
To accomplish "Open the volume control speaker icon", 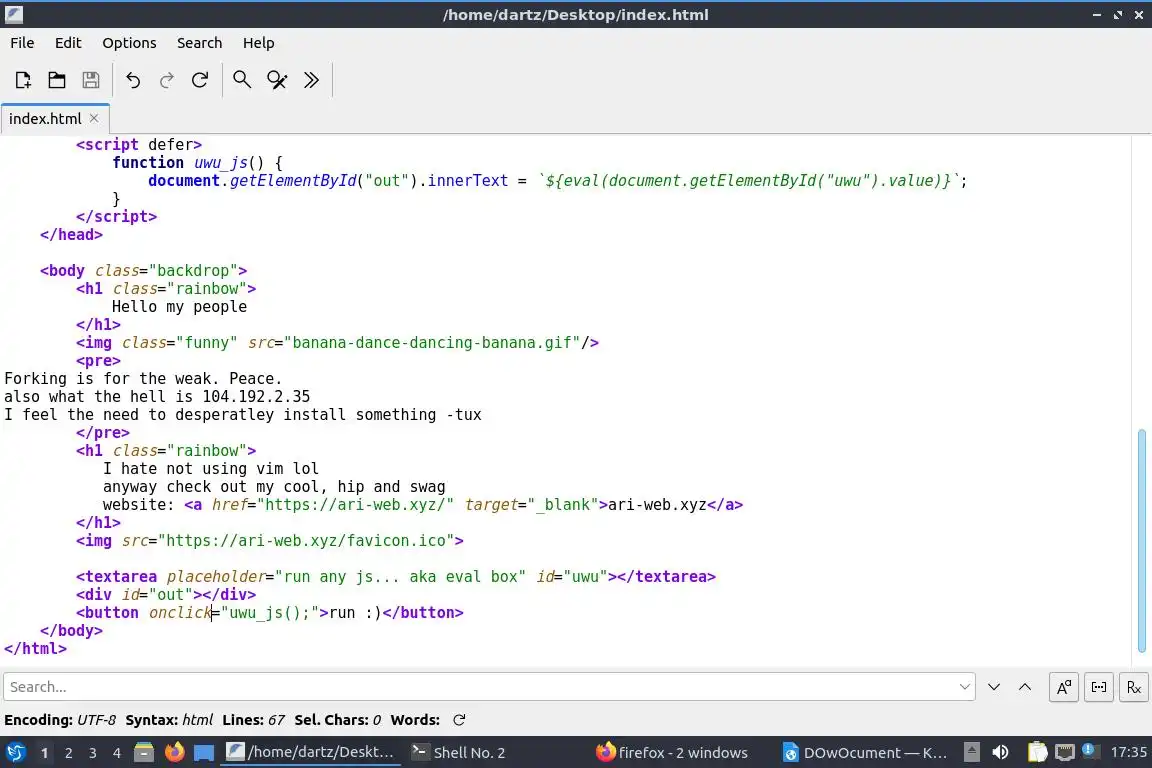I will (x=1000, y=752).
